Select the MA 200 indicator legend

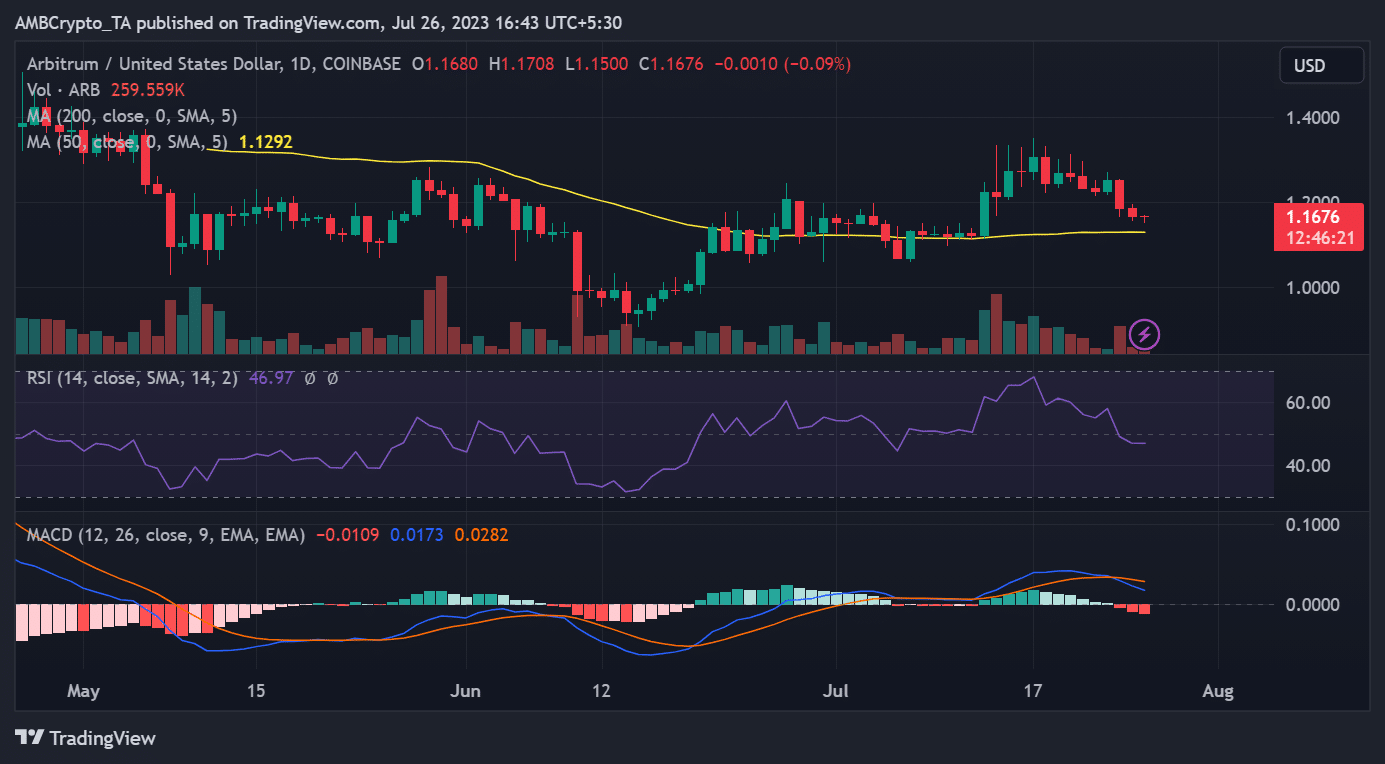tap(132, 116)
